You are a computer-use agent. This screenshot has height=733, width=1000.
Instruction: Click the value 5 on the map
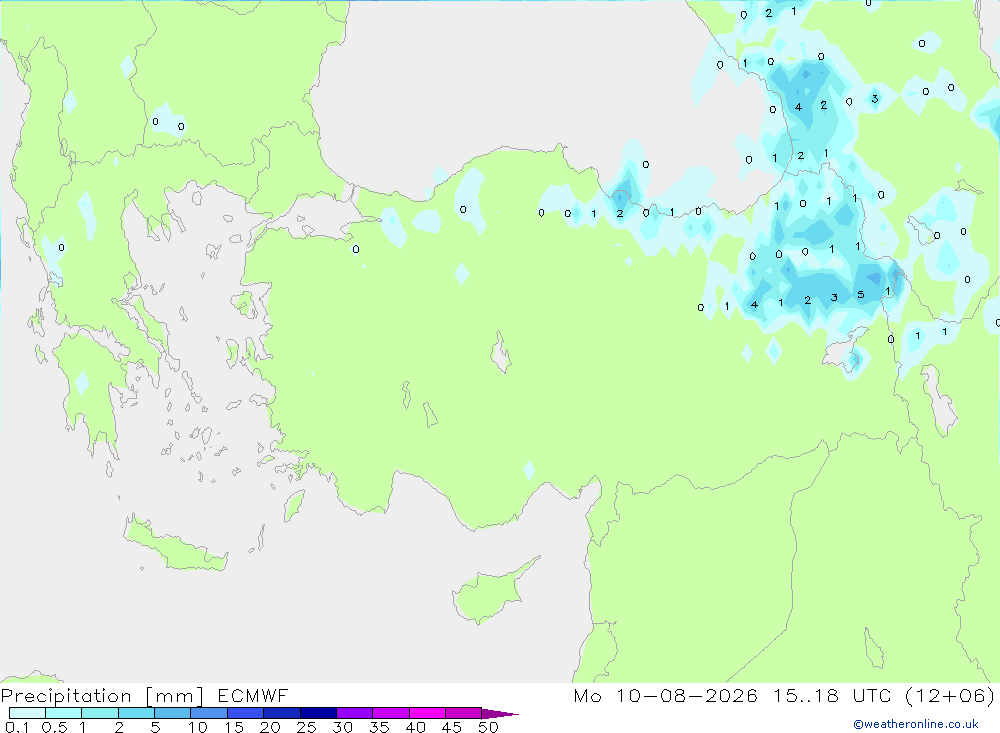tap(861, 295)
